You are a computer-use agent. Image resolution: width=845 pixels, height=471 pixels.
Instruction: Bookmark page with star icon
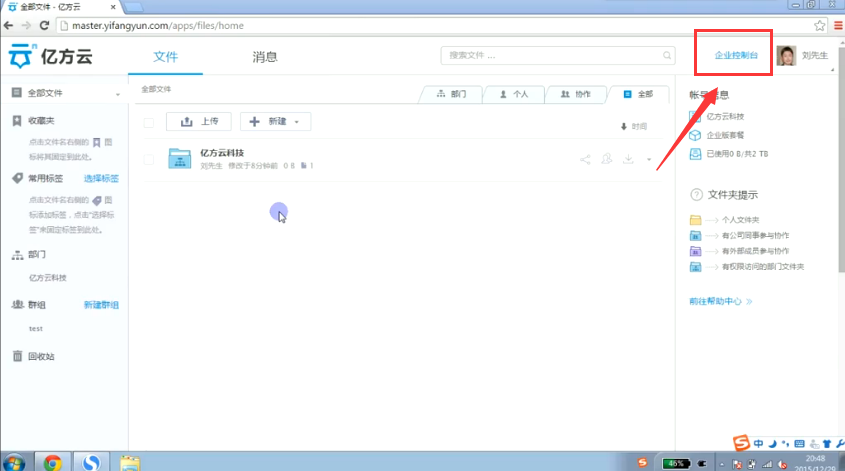point(820,25)
